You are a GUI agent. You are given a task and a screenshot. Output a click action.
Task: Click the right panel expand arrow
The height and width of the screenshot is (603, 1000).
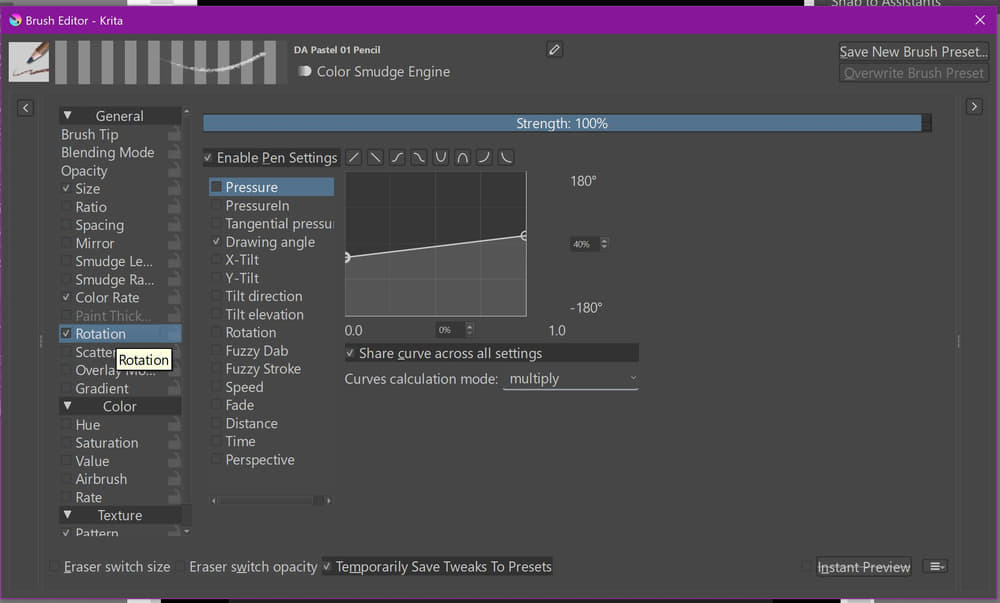coord(974,107)
